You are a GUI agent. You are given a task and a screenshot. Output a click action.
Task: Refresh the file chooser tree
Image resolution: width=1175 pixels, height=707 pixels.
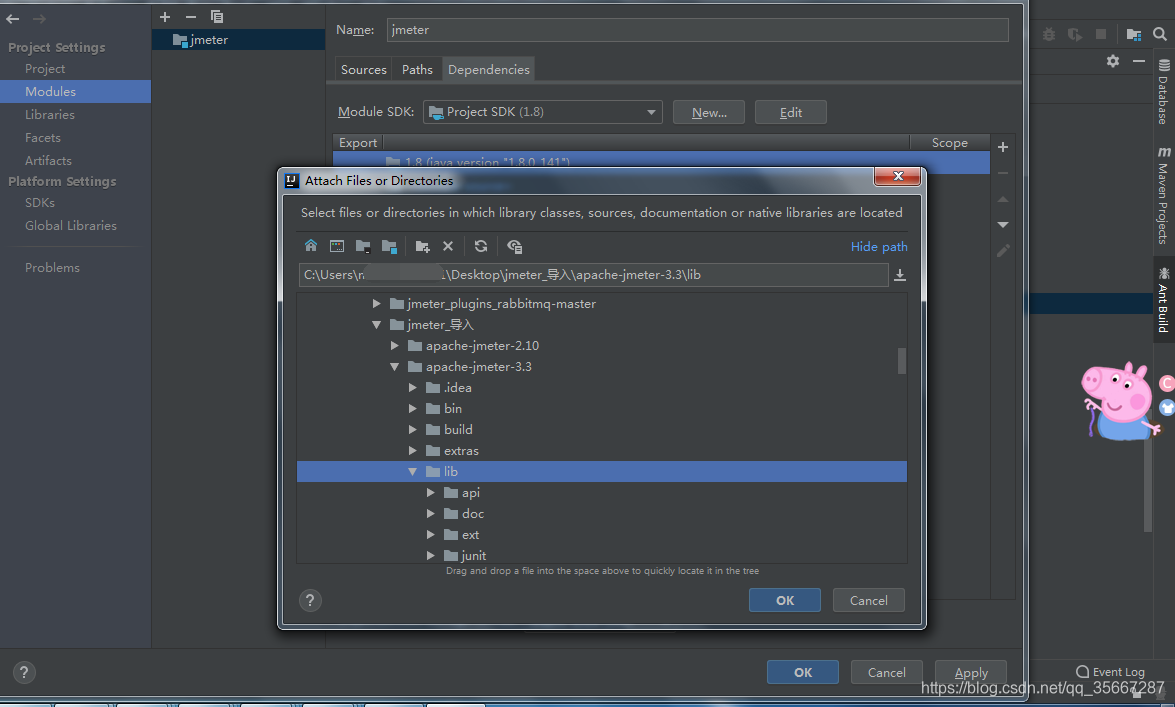tap(481, 246)
